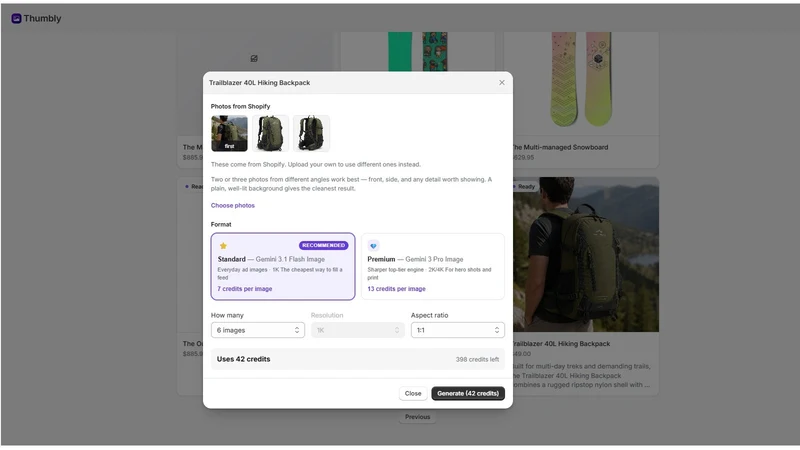800x450 pixels.
Task: Click the Close button in dialog
Action: point(413,393)
